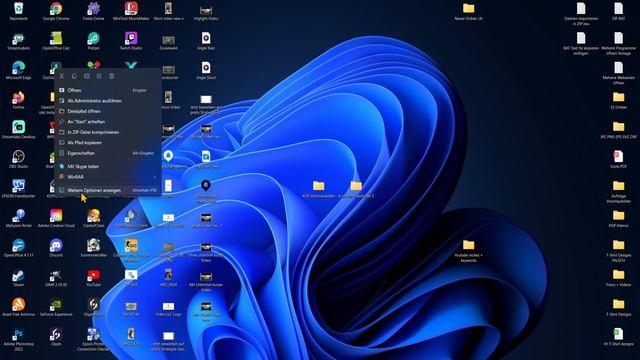
Task: Select the GeForce Experience shortcut
Action: [56, 307]
